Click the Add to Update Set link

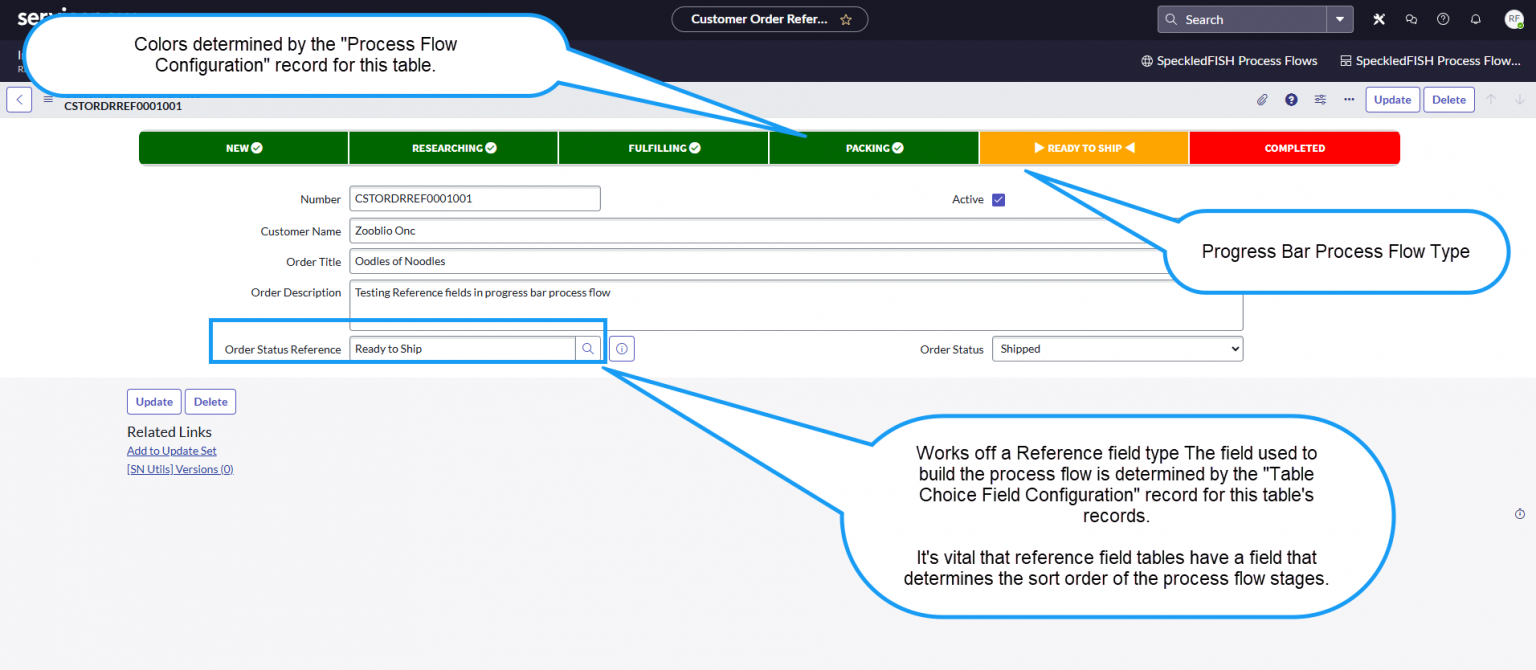point(171,450)
